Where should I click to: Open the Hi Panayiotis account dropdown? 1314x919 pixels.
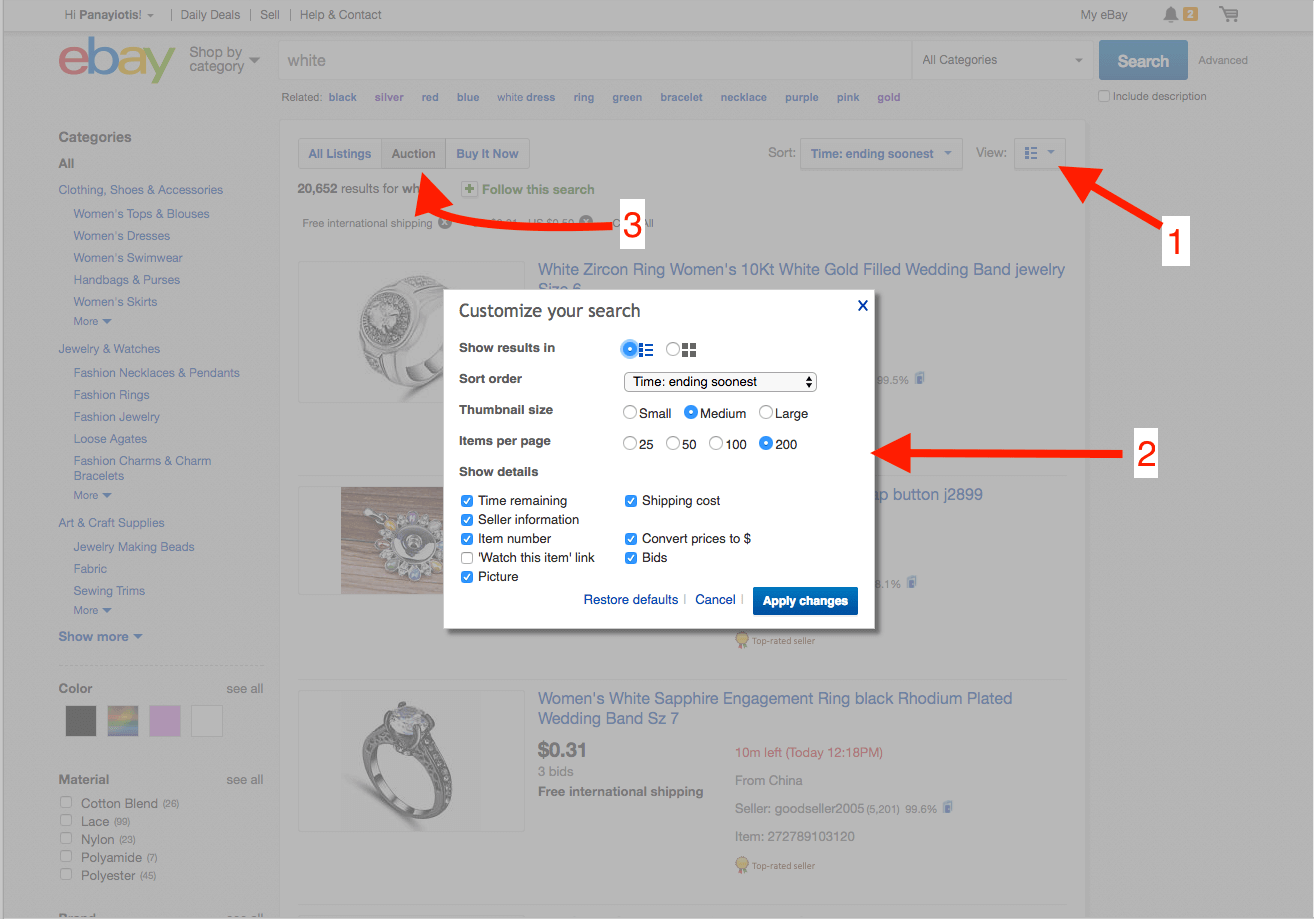tap(109, 15)
